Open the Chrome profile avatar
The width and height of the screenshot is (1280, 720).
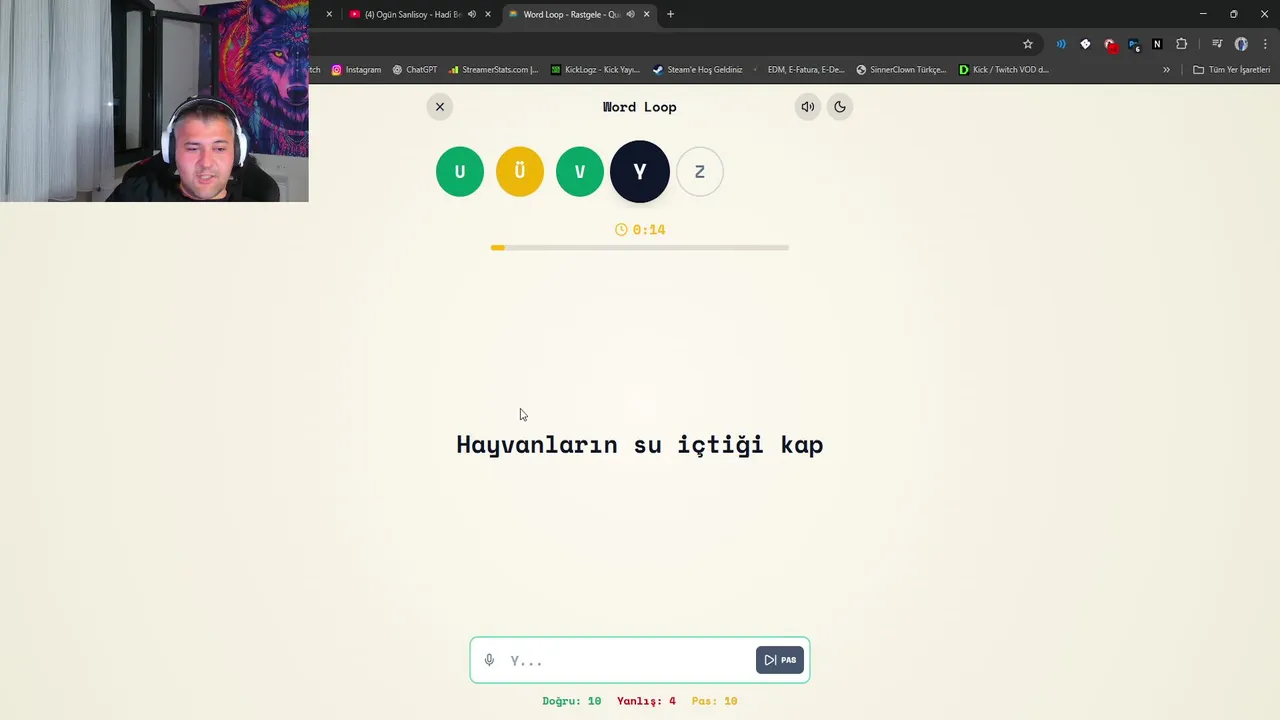click(1241, 44)
